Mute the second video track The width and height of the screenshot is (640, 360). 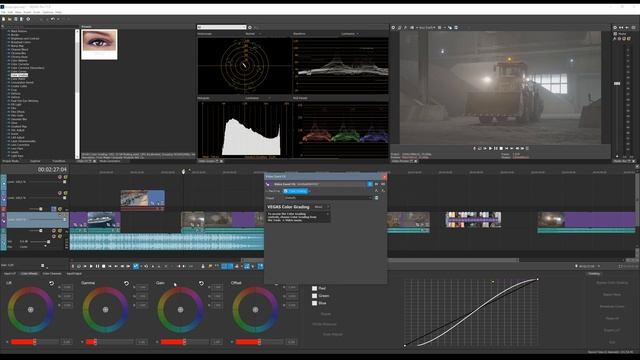(x=60, y=193)
